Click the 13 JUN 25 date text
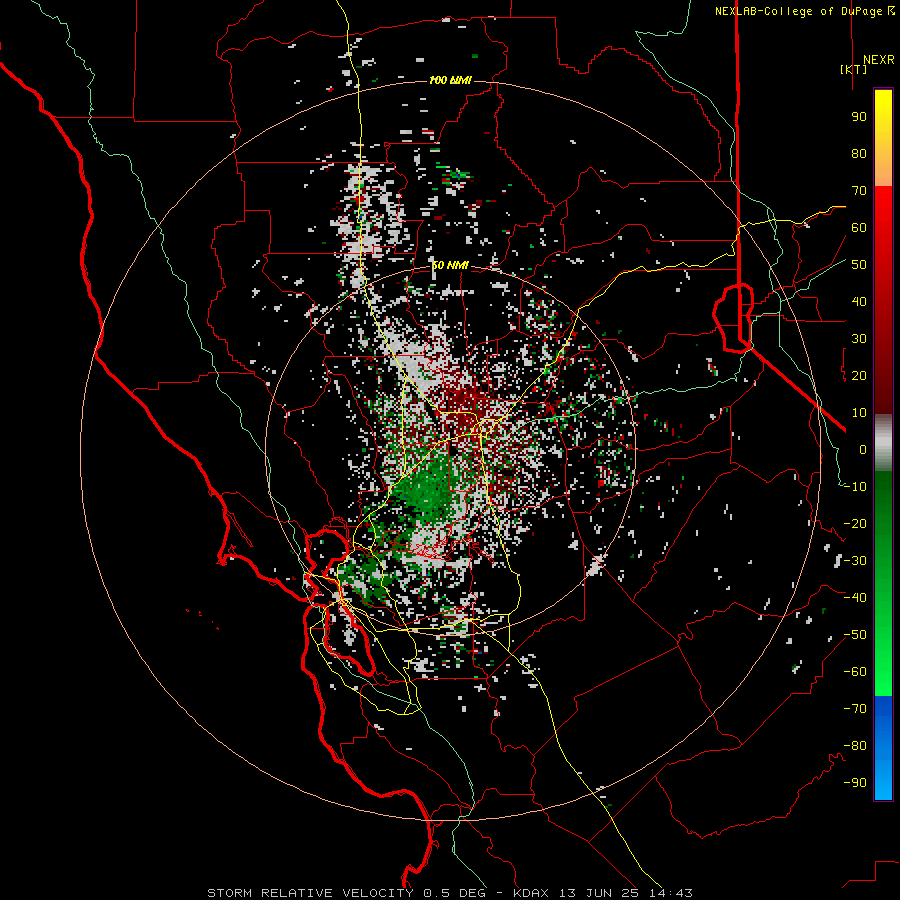The height and width of the screenshot is (900, 900). [x=599, y=893]
